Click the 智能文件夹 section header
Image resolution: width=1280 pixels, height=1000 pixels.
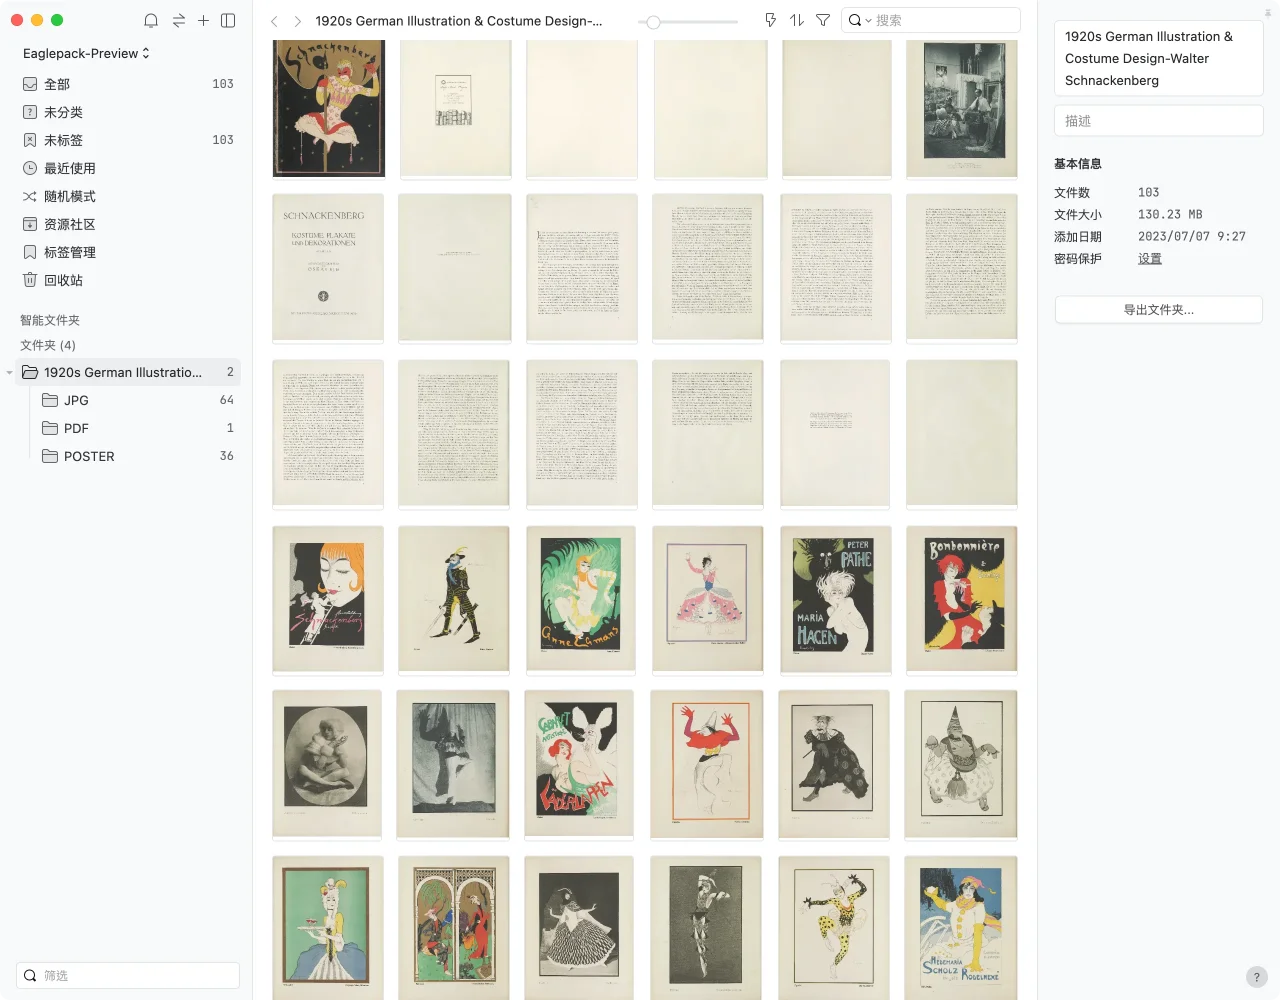click(x=50, y=320)
